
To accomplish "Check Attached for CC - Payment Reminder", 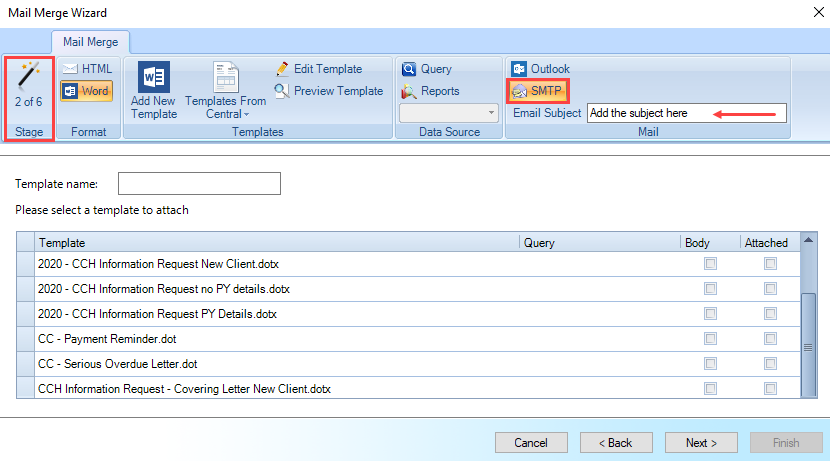I will point(770,338).
